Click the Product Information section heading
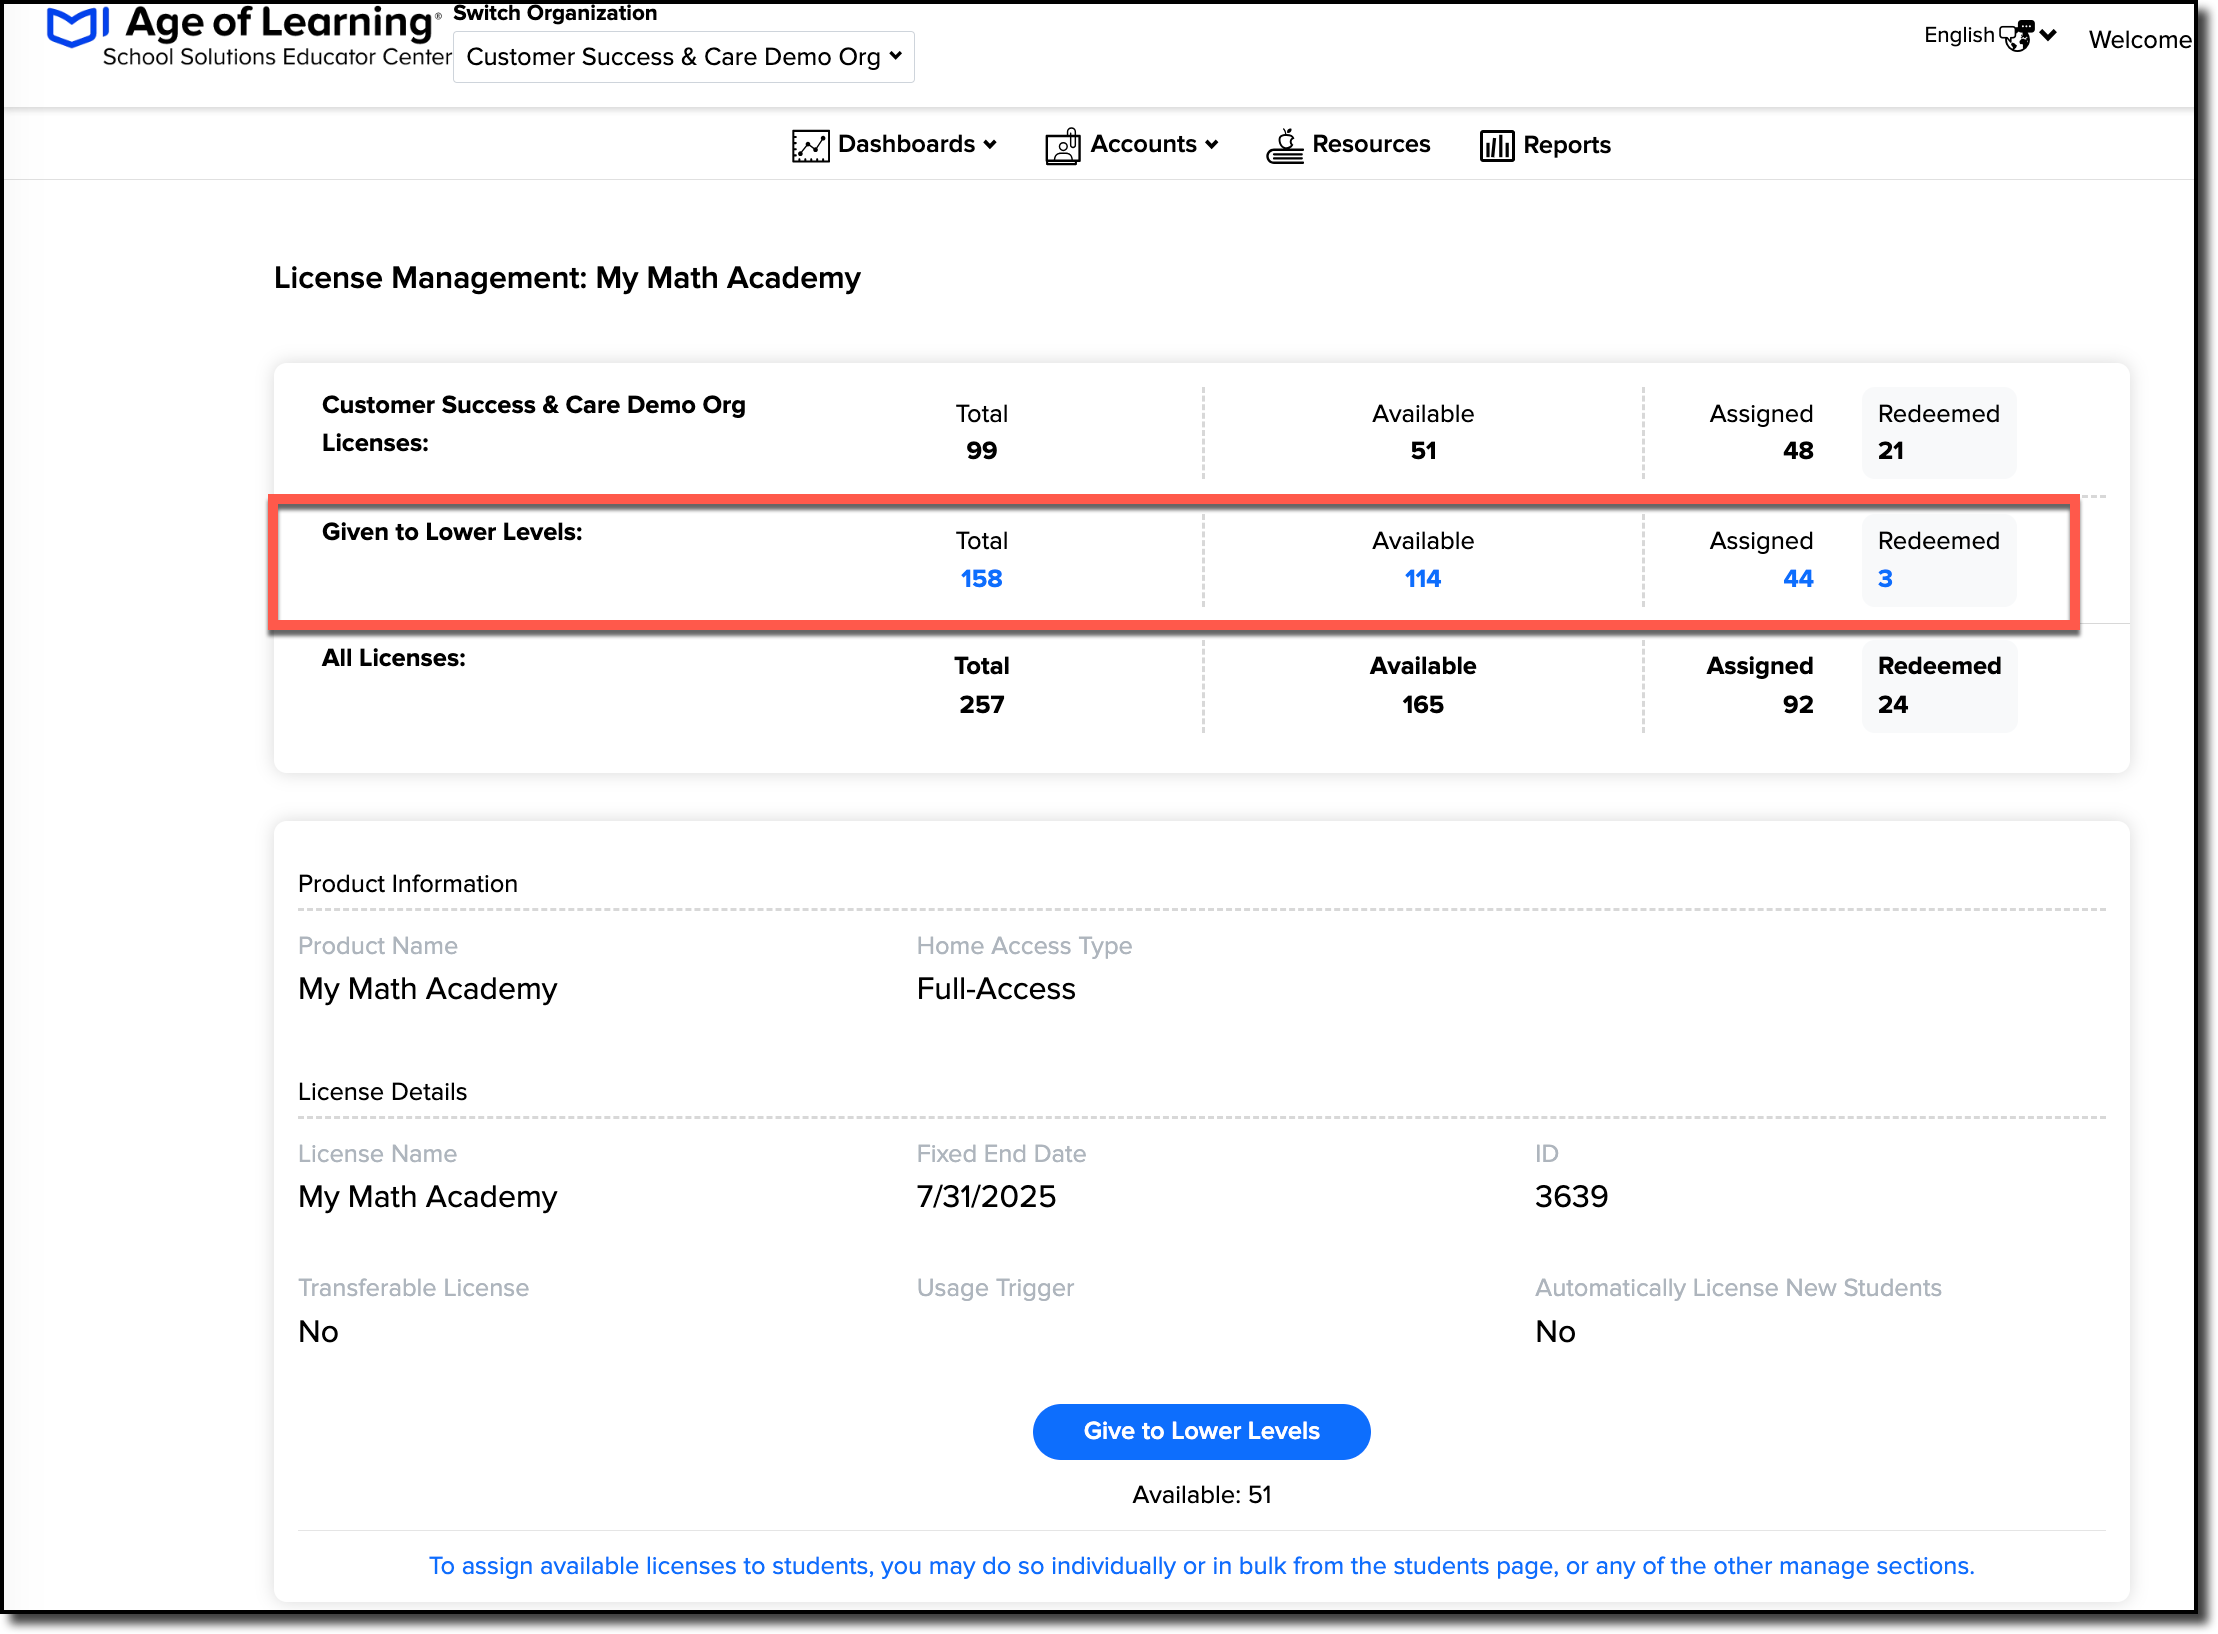The height and width of the screenshot is (1634, 2218). coord(408,884)
